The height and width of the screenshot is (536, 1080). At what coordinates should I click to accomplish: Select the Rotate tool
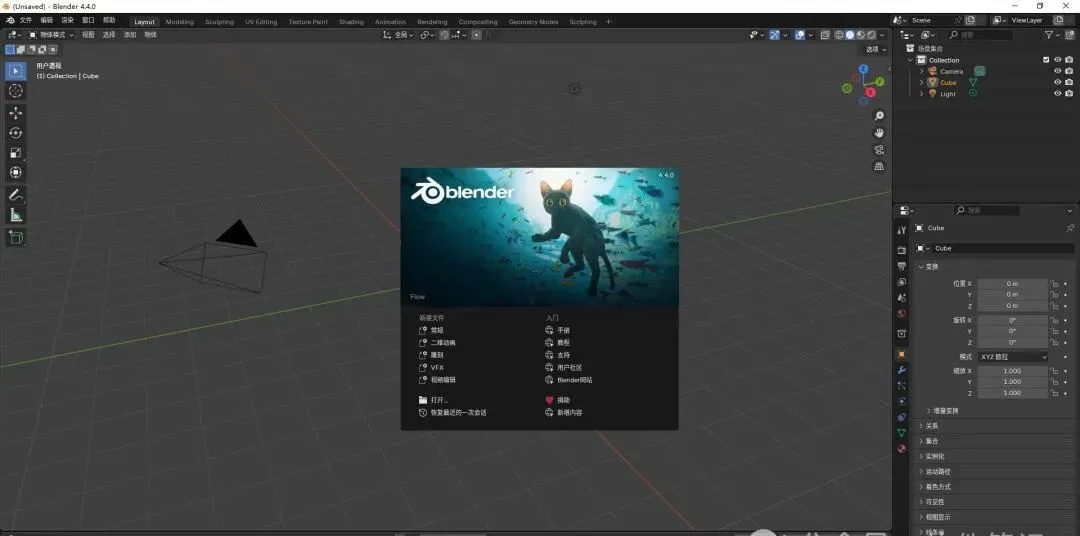[x=16, y=133]
